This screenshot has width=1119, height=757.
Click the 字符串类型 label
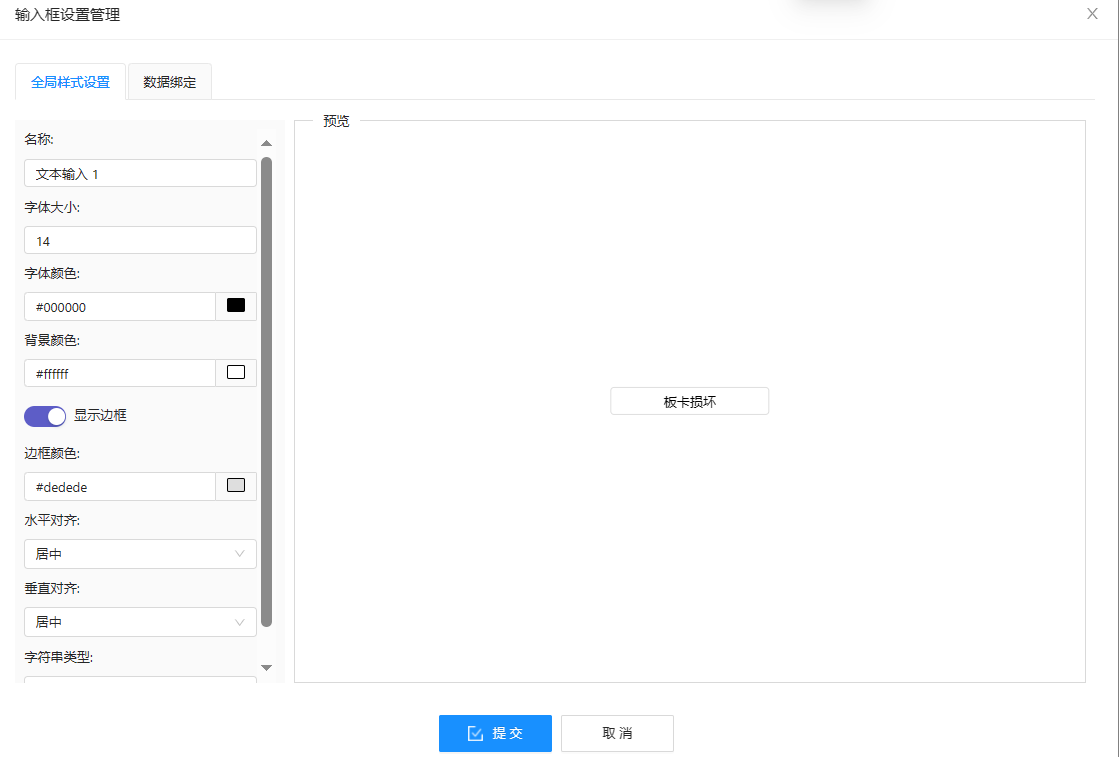pos(59,657)
